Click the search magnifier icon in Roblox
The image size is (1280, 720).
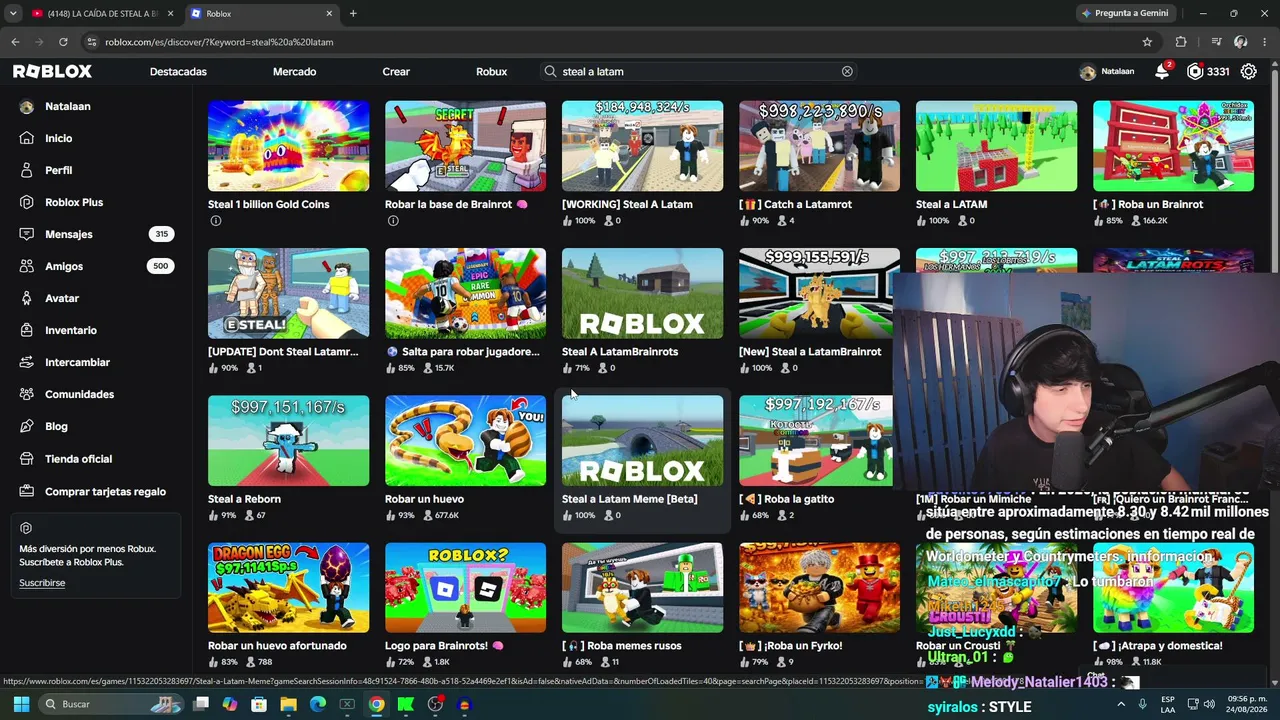[x=550, y=72]
